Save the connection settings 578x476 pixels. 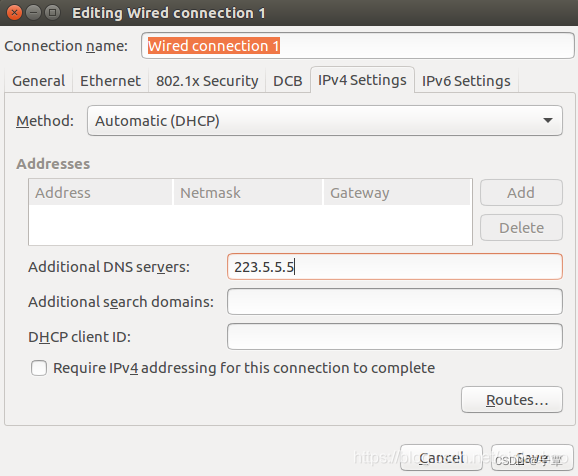coord(532,458)
